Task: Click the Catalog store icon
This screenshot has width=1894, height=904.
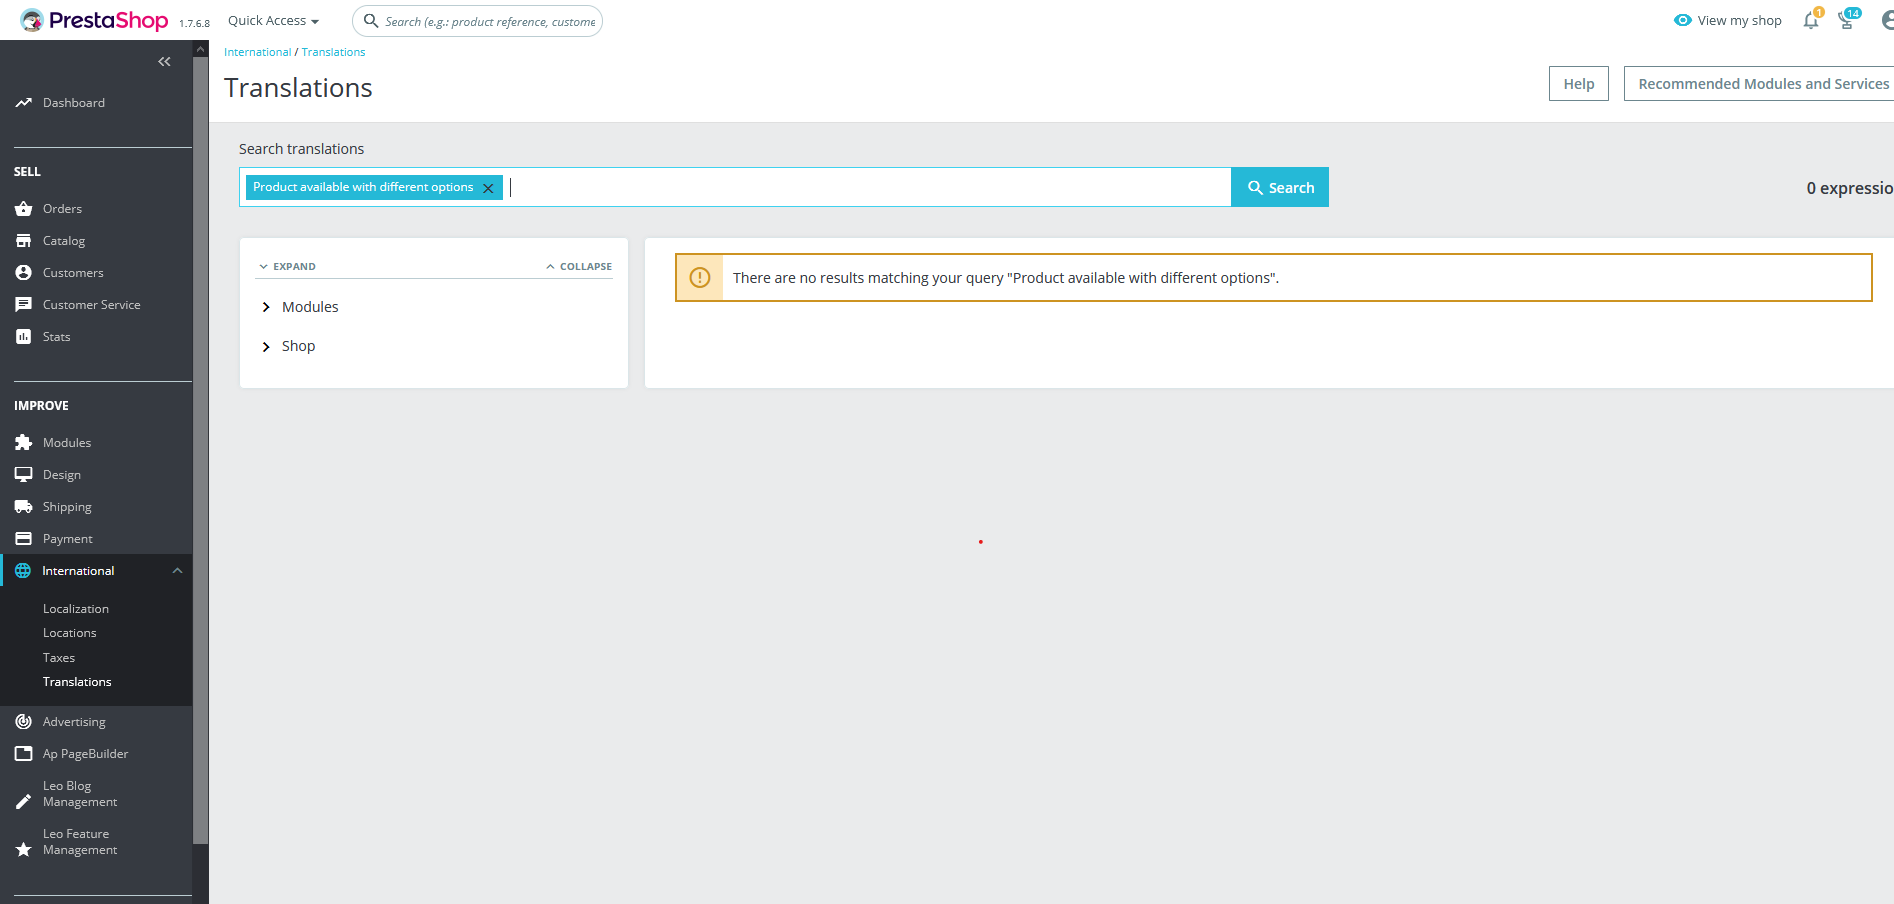Action: pyautogui.click(x=24, y=241)
